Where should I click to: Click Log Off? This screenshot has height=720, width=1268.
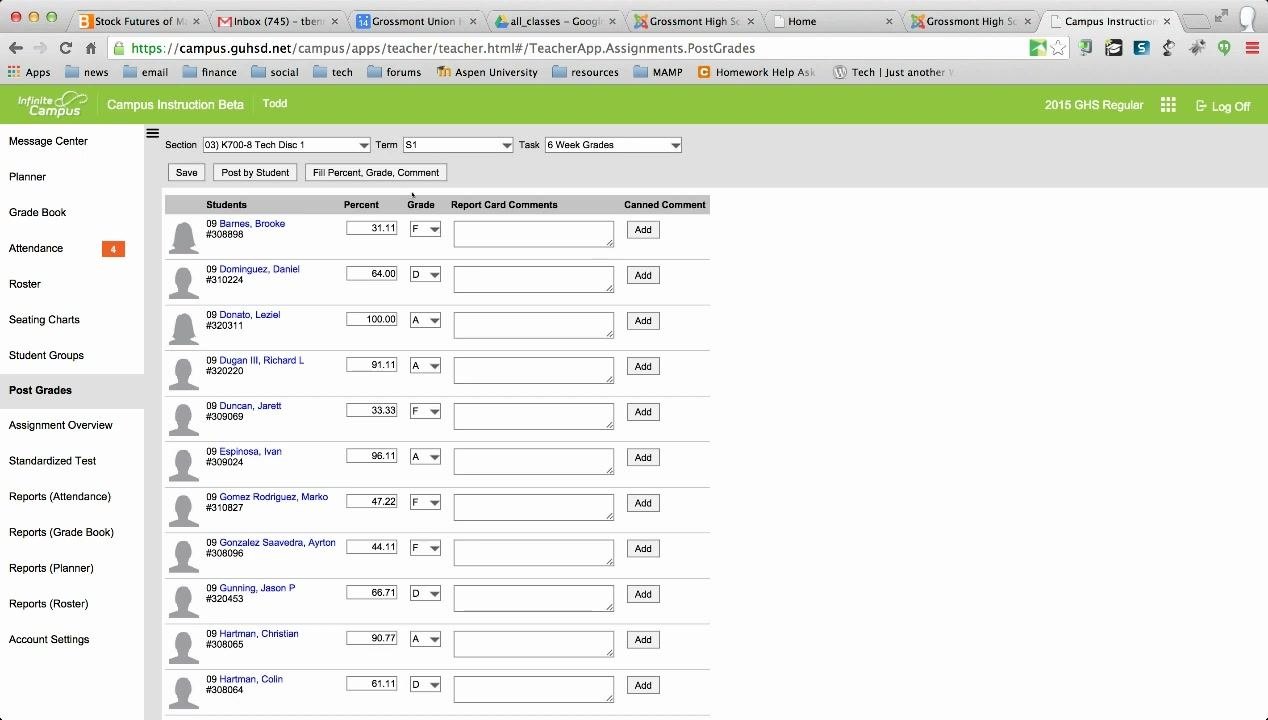tap(1223, 106)
